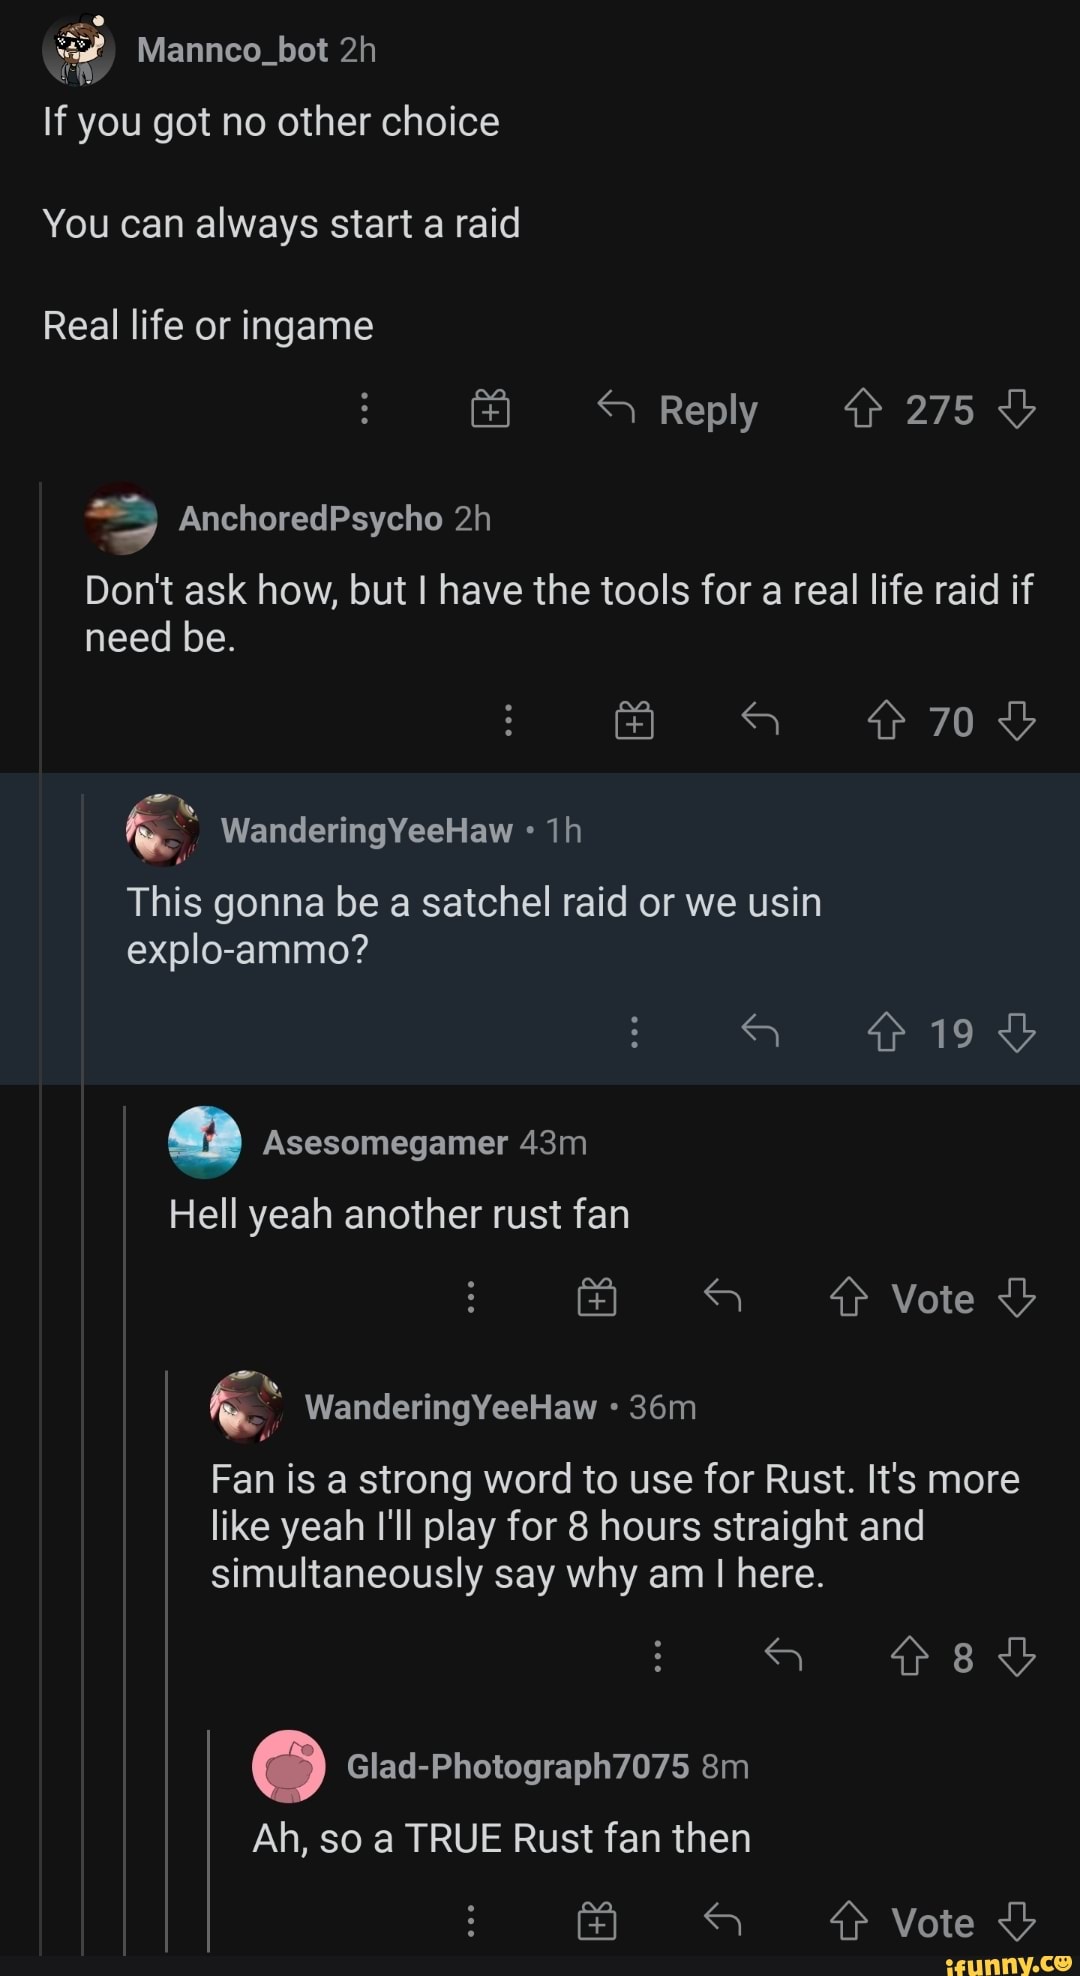Upvote Asesomegamer's comment
Screen dimensions: 1080x1976
click(x=848, y=1297)
